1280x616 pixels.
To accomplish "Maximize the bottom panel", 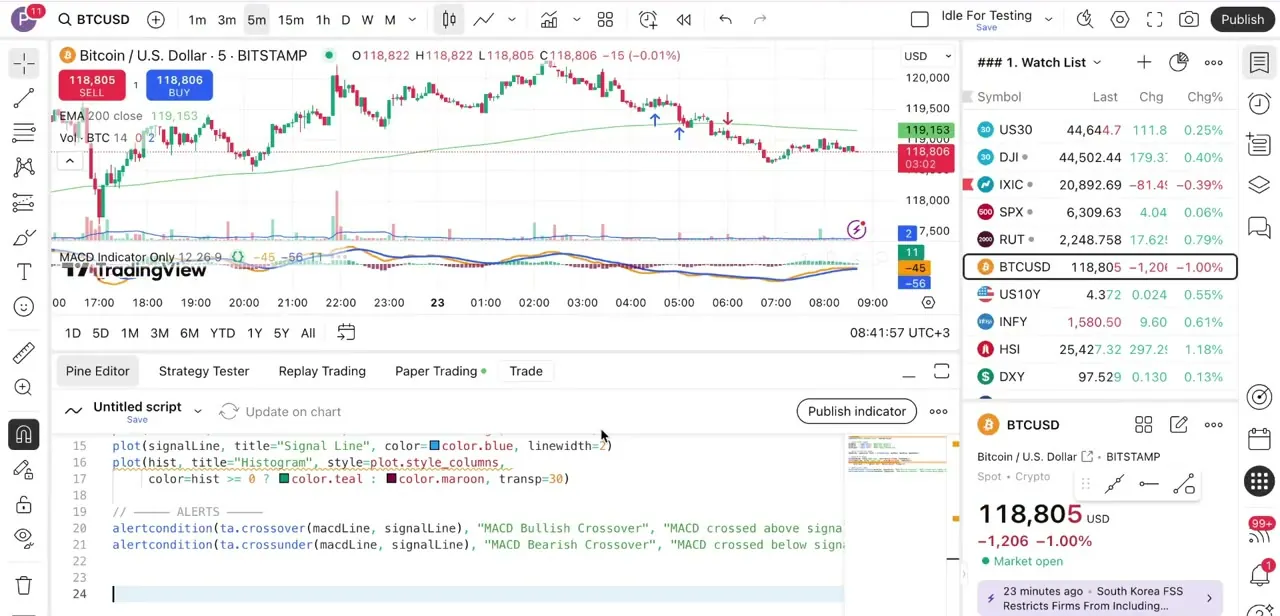I will pos(941,372).
